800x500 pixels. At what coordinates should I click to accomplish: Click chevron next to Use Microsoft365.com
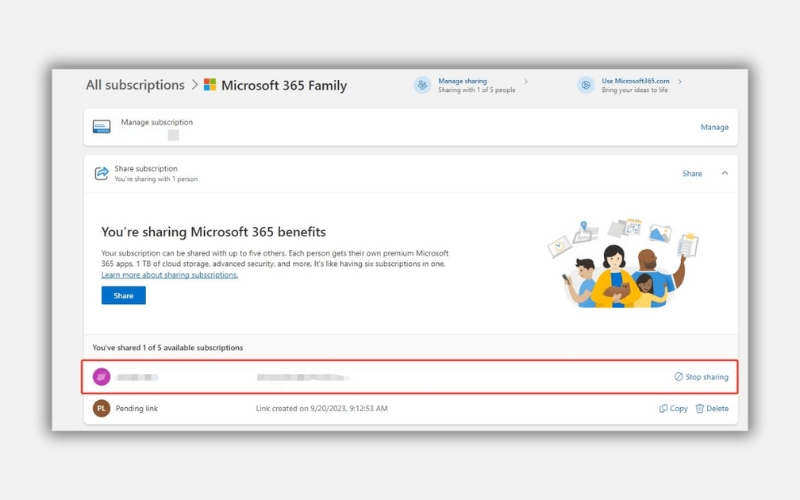[x=680, y=82]
